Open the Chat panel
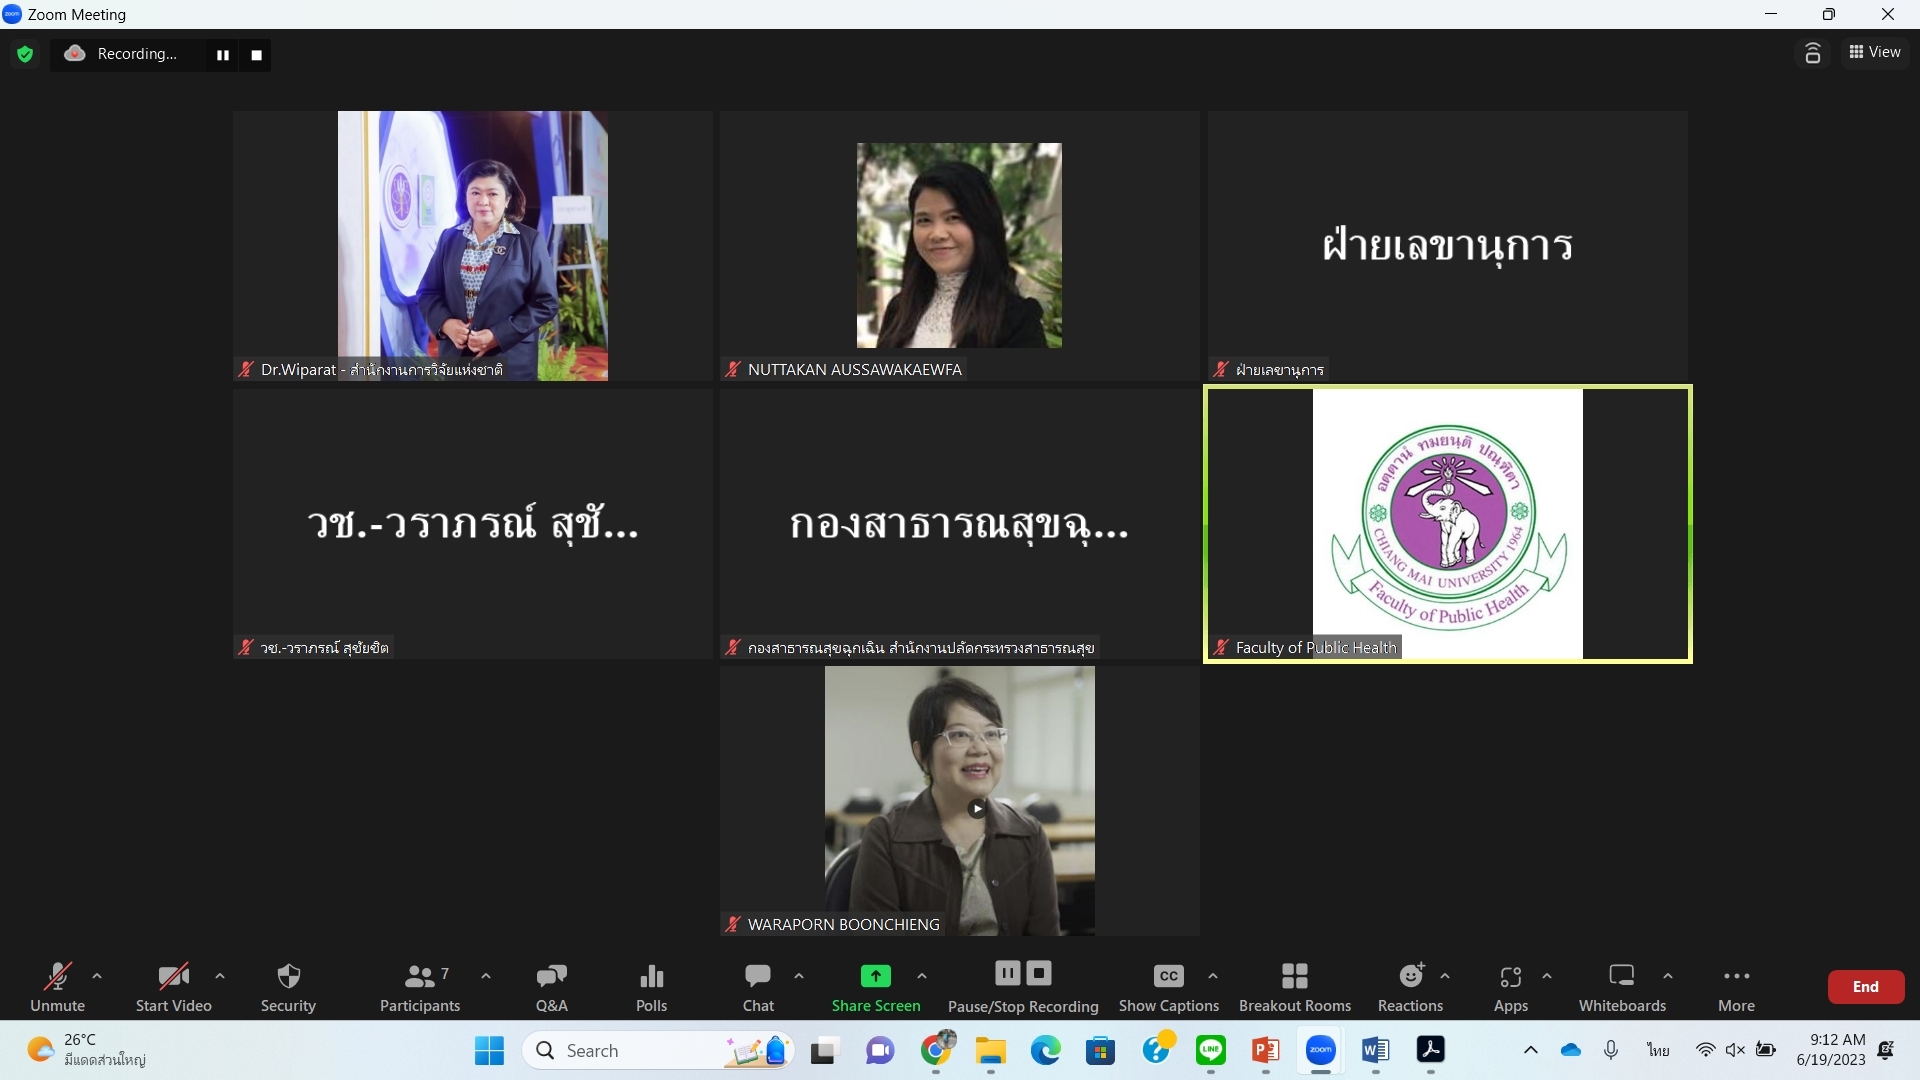Image resolution: width=1920 pixels, height=1080 pixels. [758, 986]
